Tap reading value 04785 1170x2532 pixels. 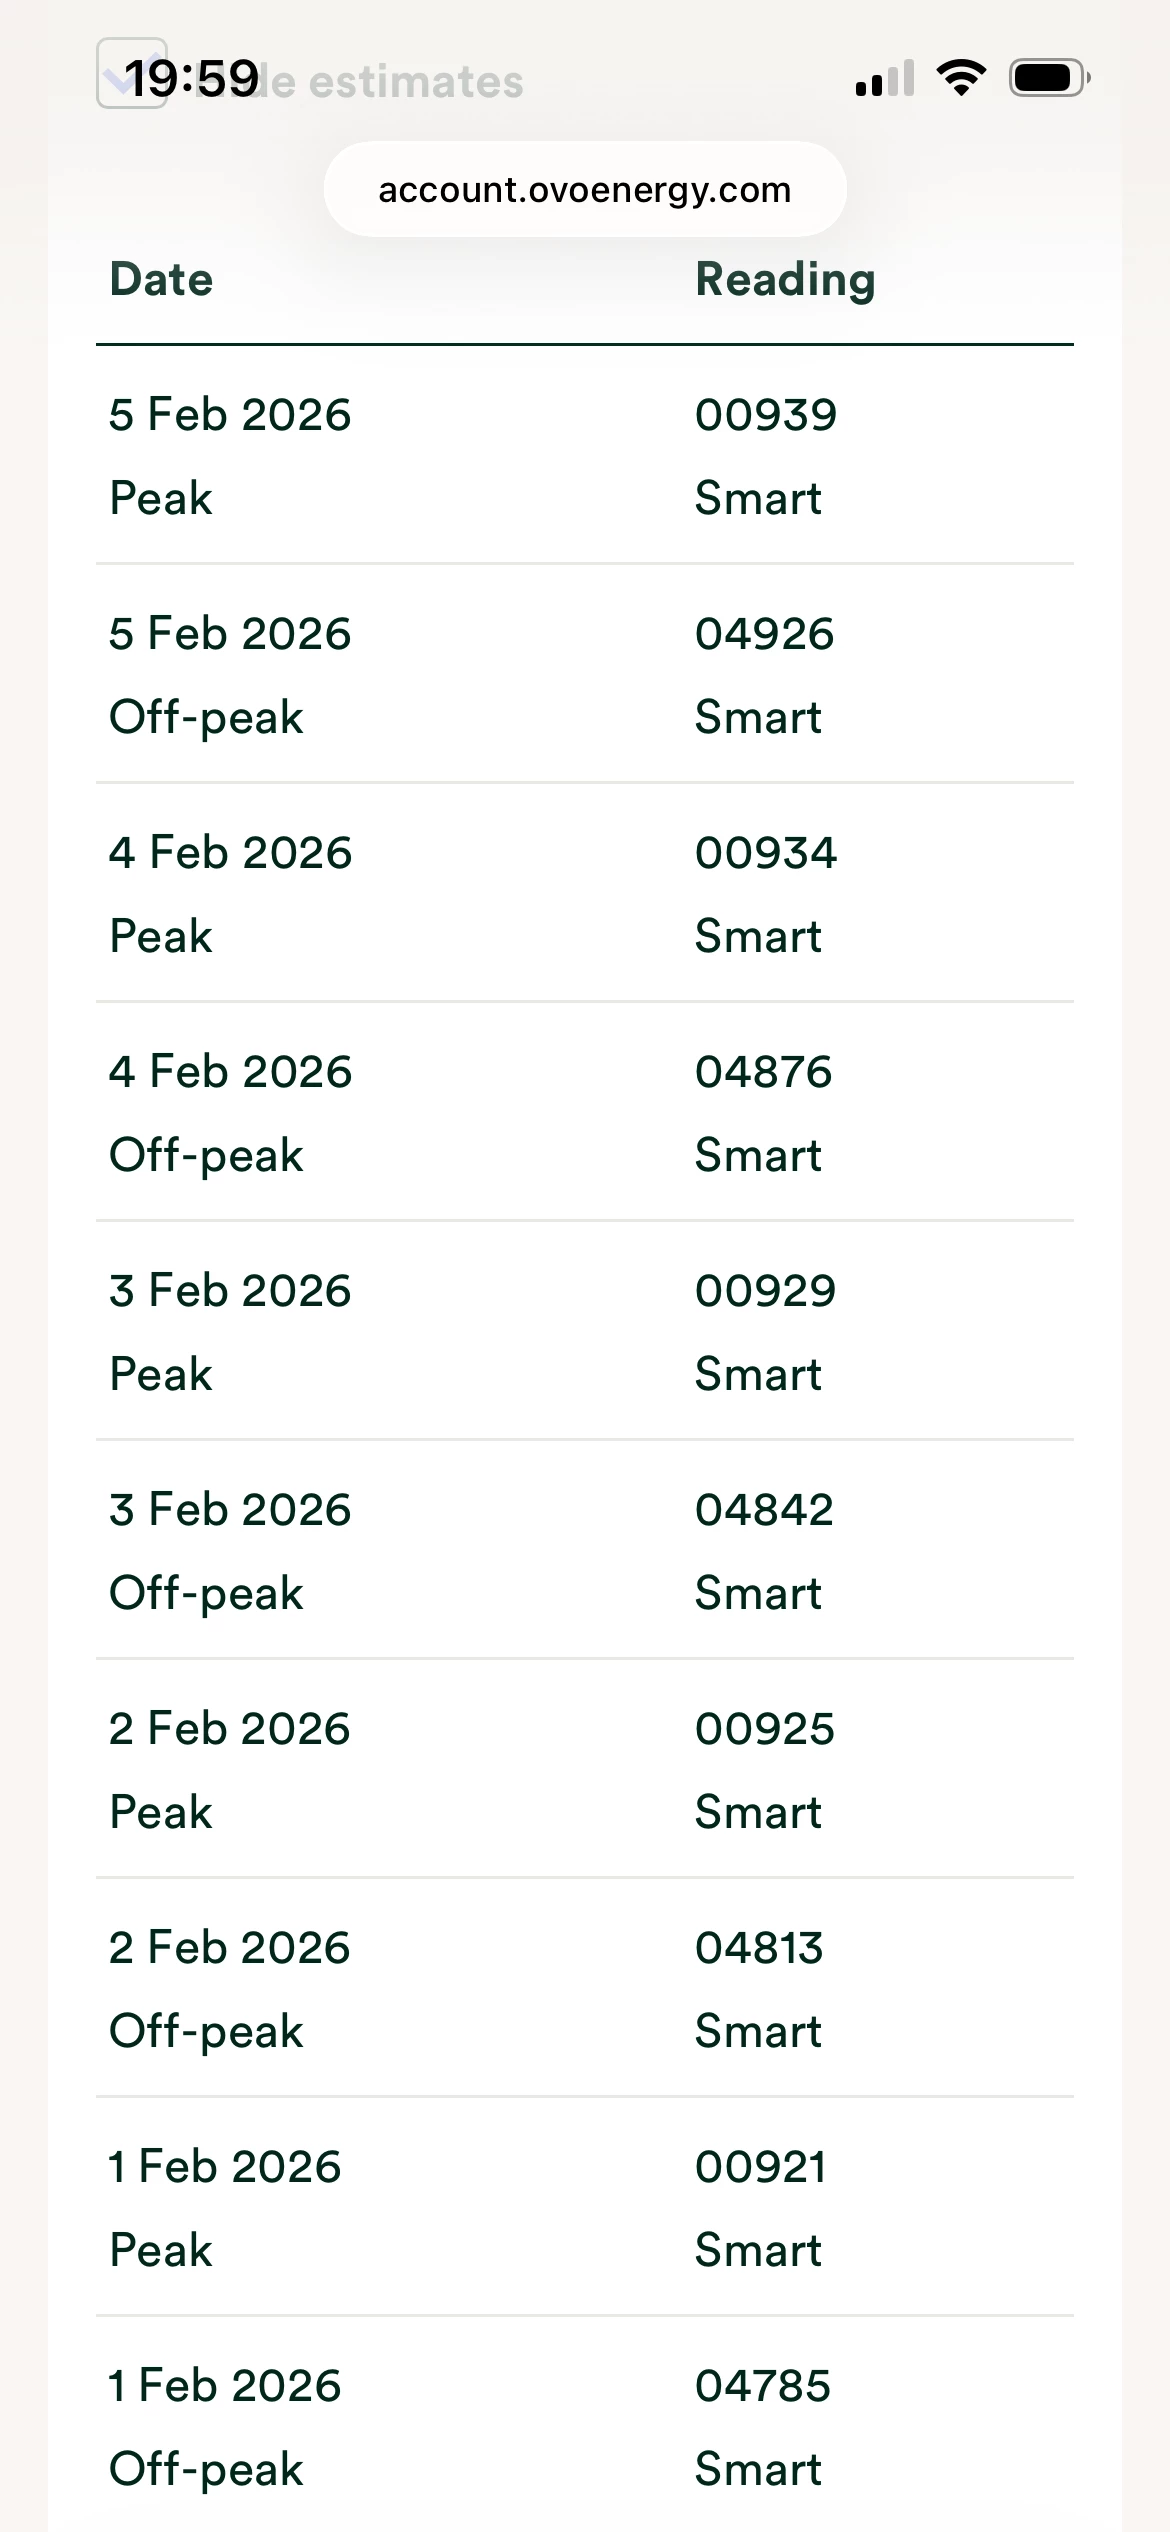pos(762,2386)
